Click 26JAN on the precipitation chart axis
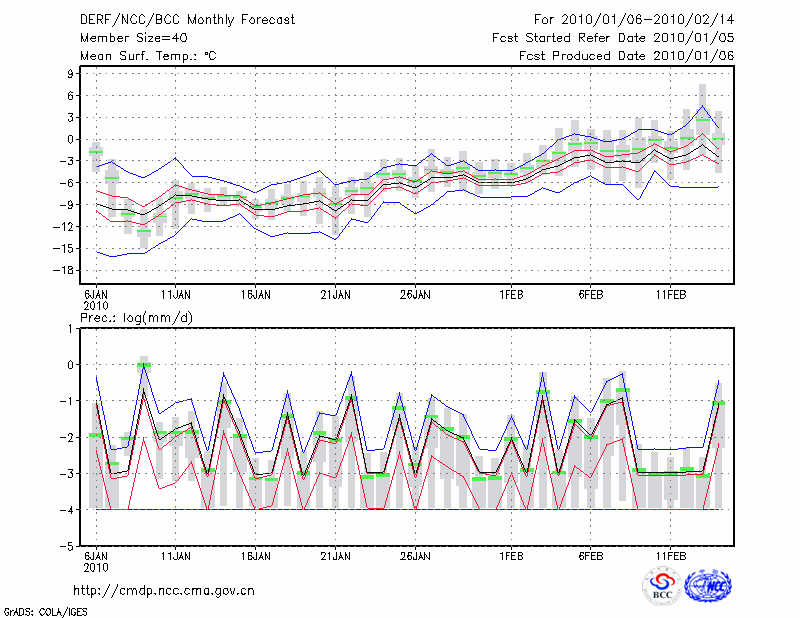Image resolution: width=800 pixels, height=618 pixels. tap(415, 554)
